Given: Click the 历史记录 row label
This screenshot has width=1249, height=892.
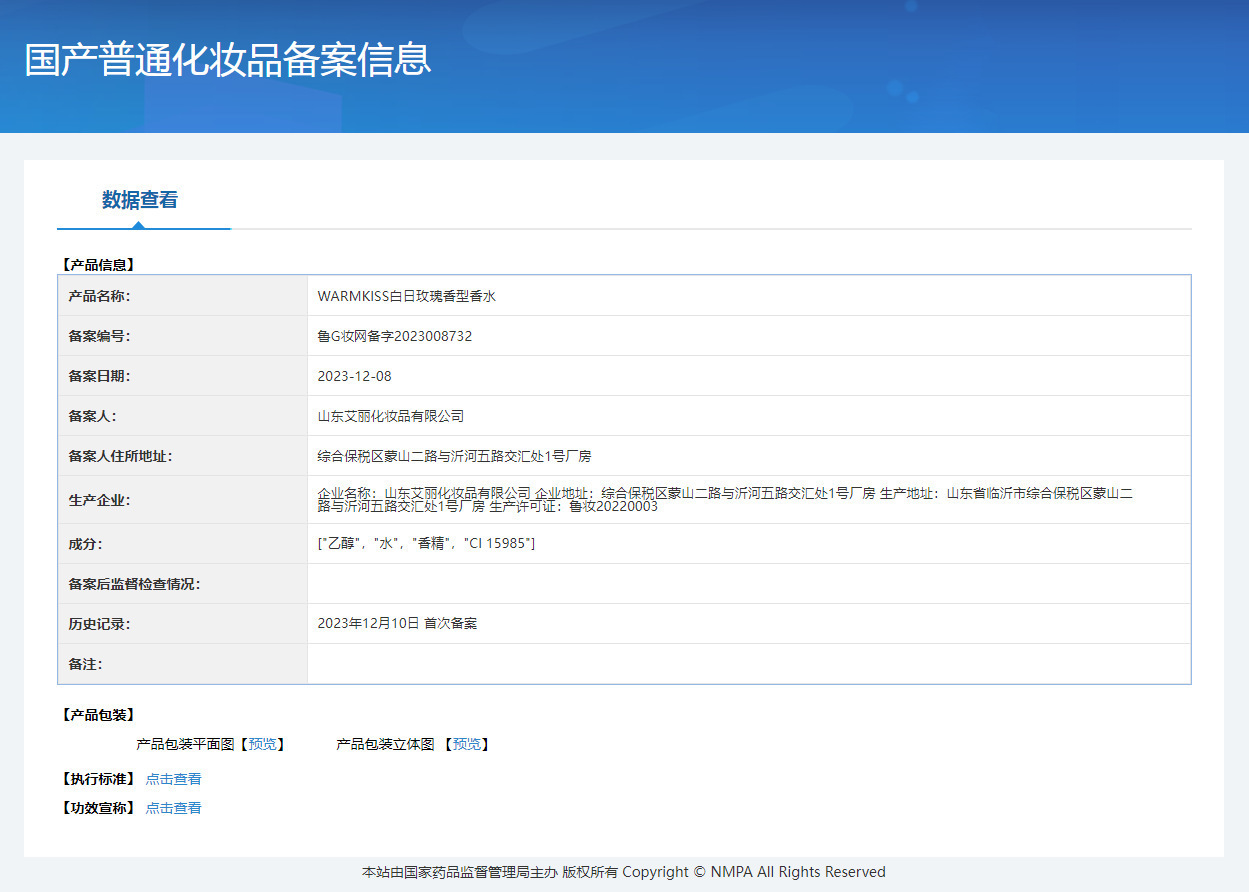Looking at the screenshot, I should pyautogui.click(x=99, y=624).
